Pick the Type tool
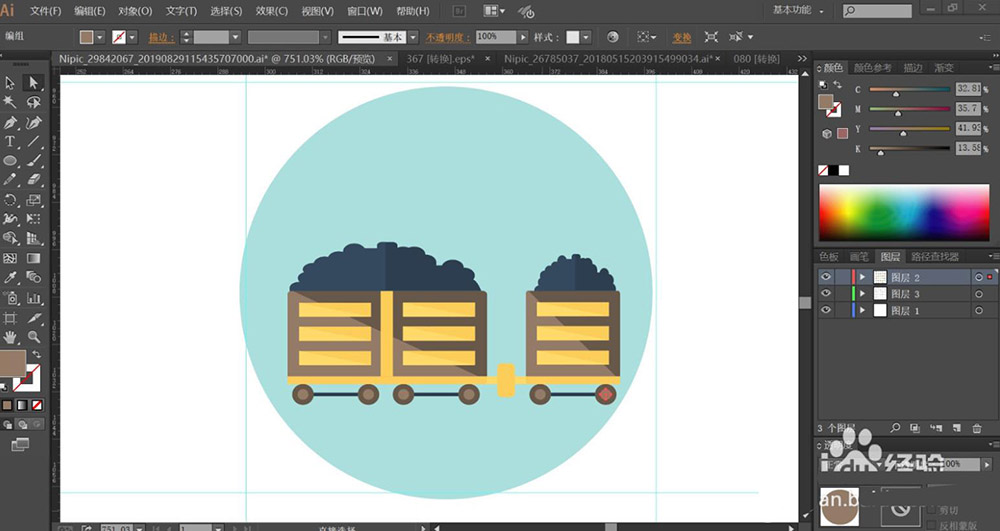This screenshot has width=1000, height=531. point(10,141)
